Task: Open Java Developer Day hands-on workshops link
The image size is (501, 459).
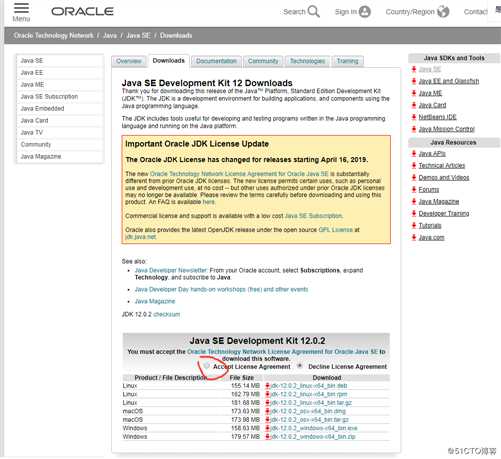Action: pyautogui.click(x=221, y=289)
